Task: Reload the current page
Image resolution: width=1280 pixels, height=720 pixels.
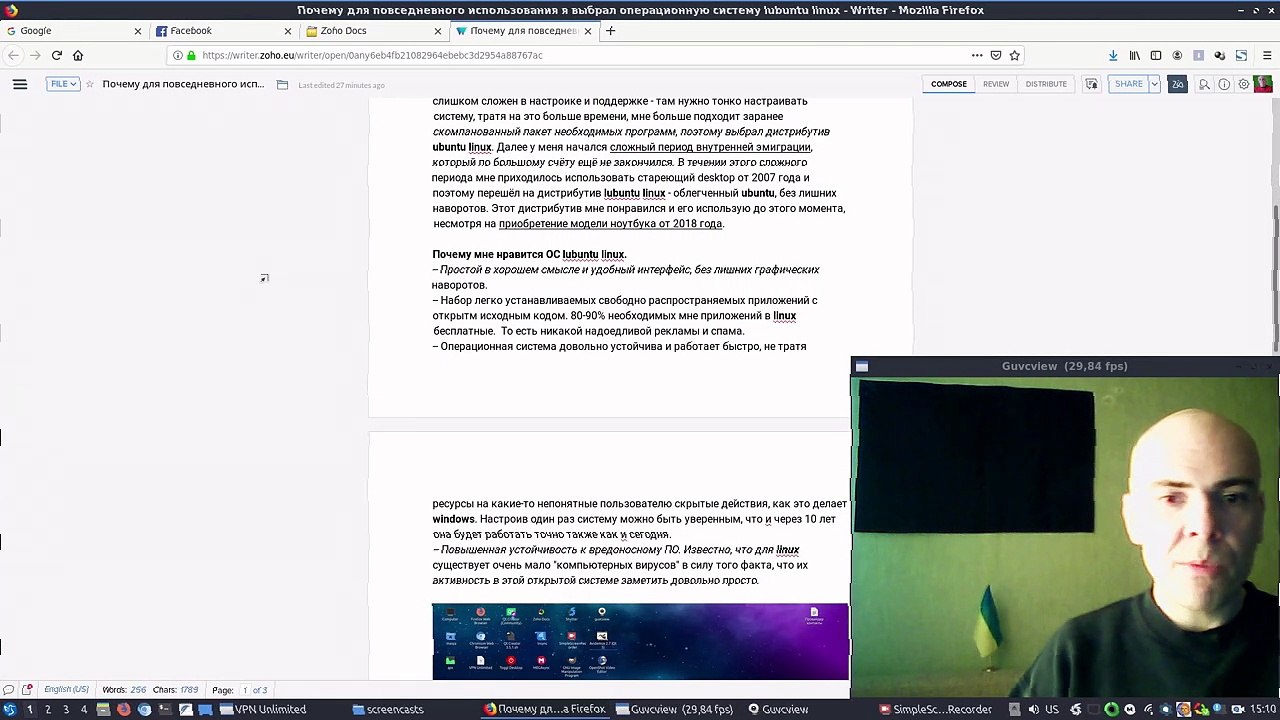Action: 57,56
